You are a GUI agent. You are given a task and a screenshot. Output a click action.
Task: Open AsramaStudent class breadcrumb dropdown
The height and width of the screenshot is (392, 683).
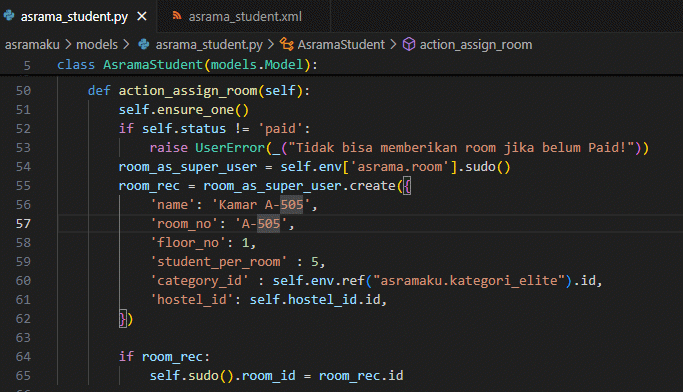(341, 44)
